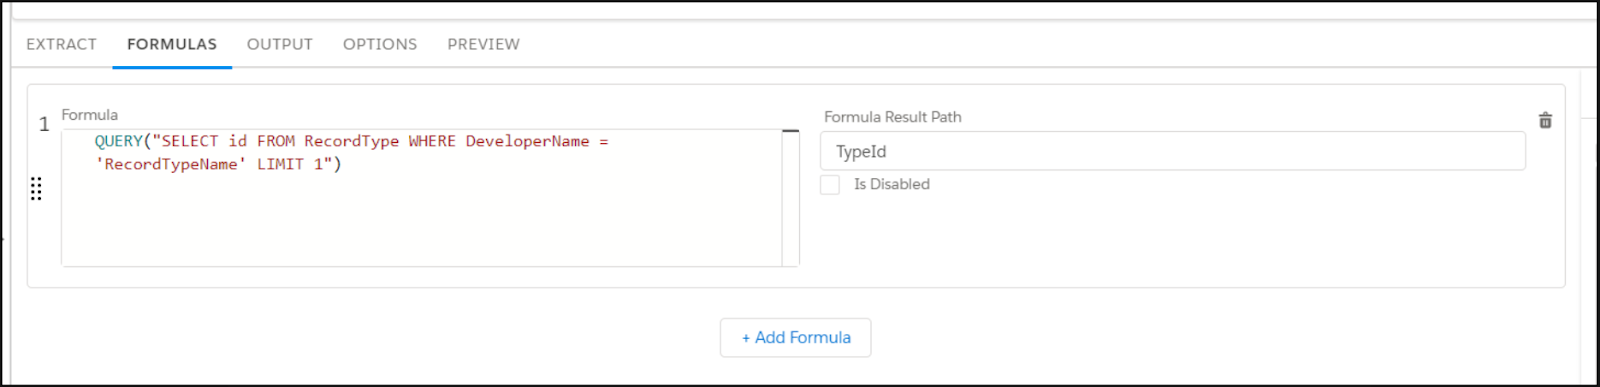Enable the Is Disabled checkbox
Screen dimensions: 1600x387
(x=830, y=184)
